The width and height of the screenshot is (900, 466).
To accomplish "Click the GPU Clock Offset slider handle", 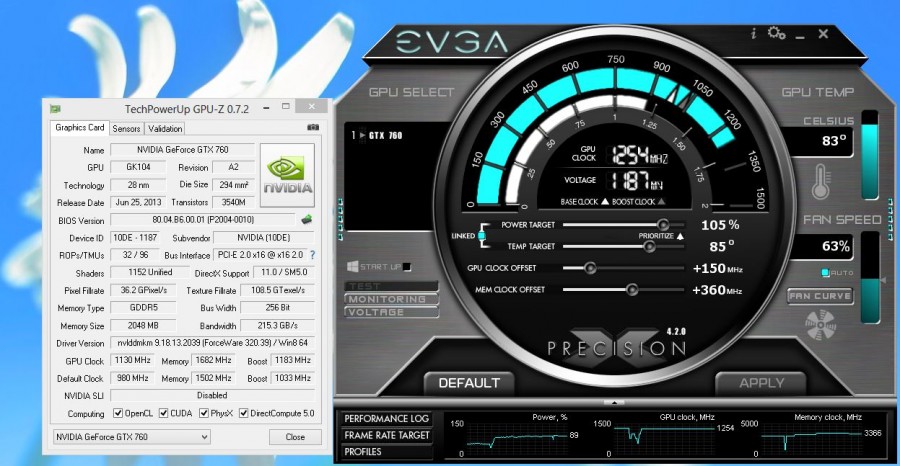I will click(589, 268).
